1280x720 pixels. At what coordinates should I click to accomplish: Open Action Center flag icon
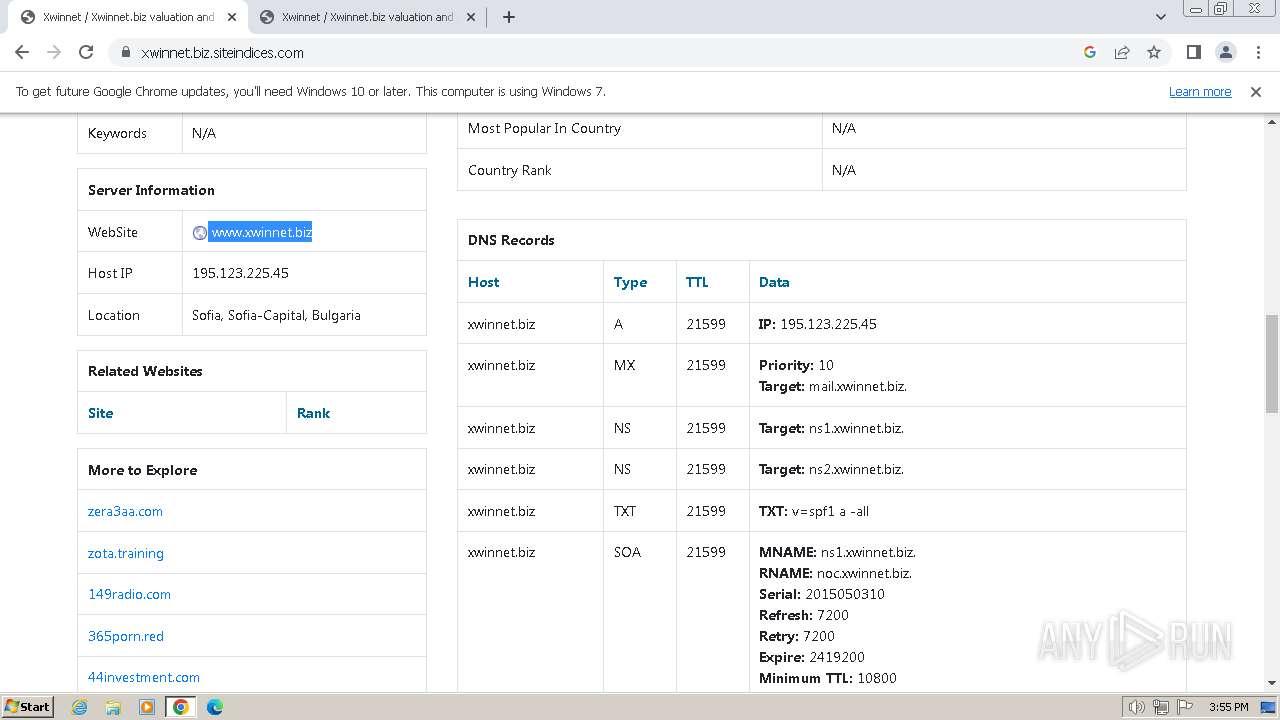click(x=1183, y=707)
